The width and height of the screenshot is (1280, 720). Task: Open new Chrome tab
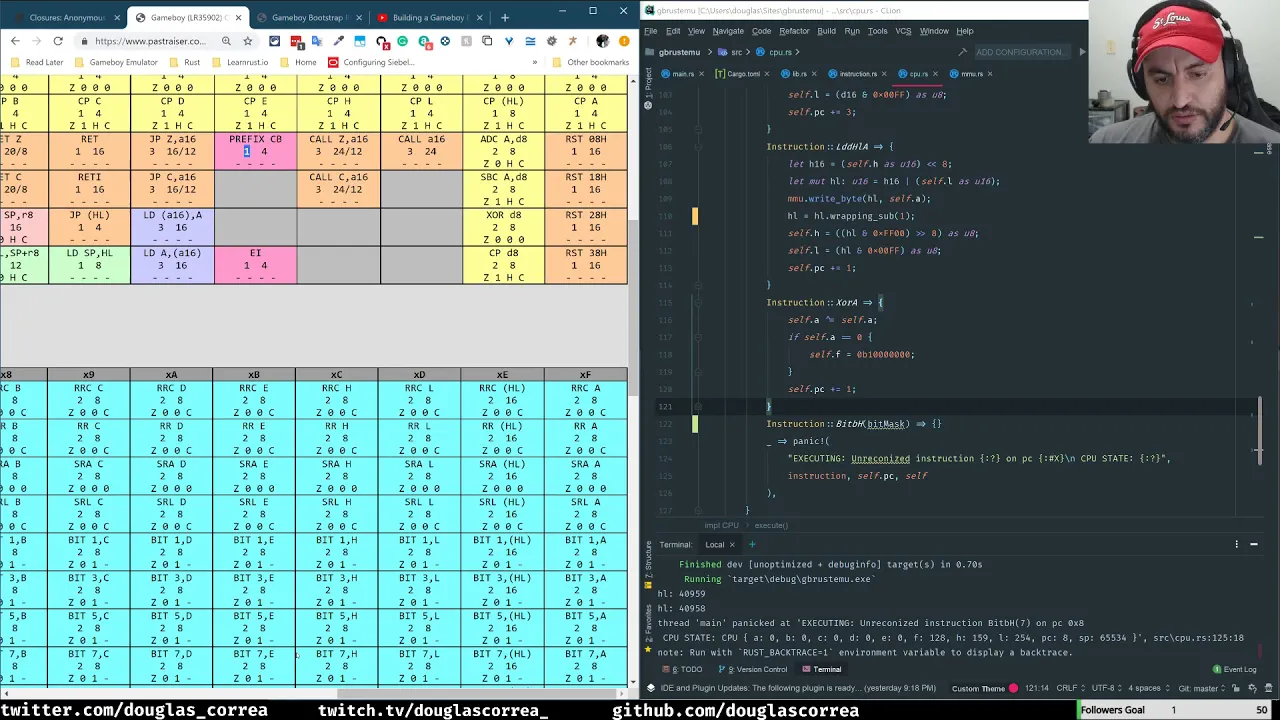pyautogui.click(x=504, y=17)
